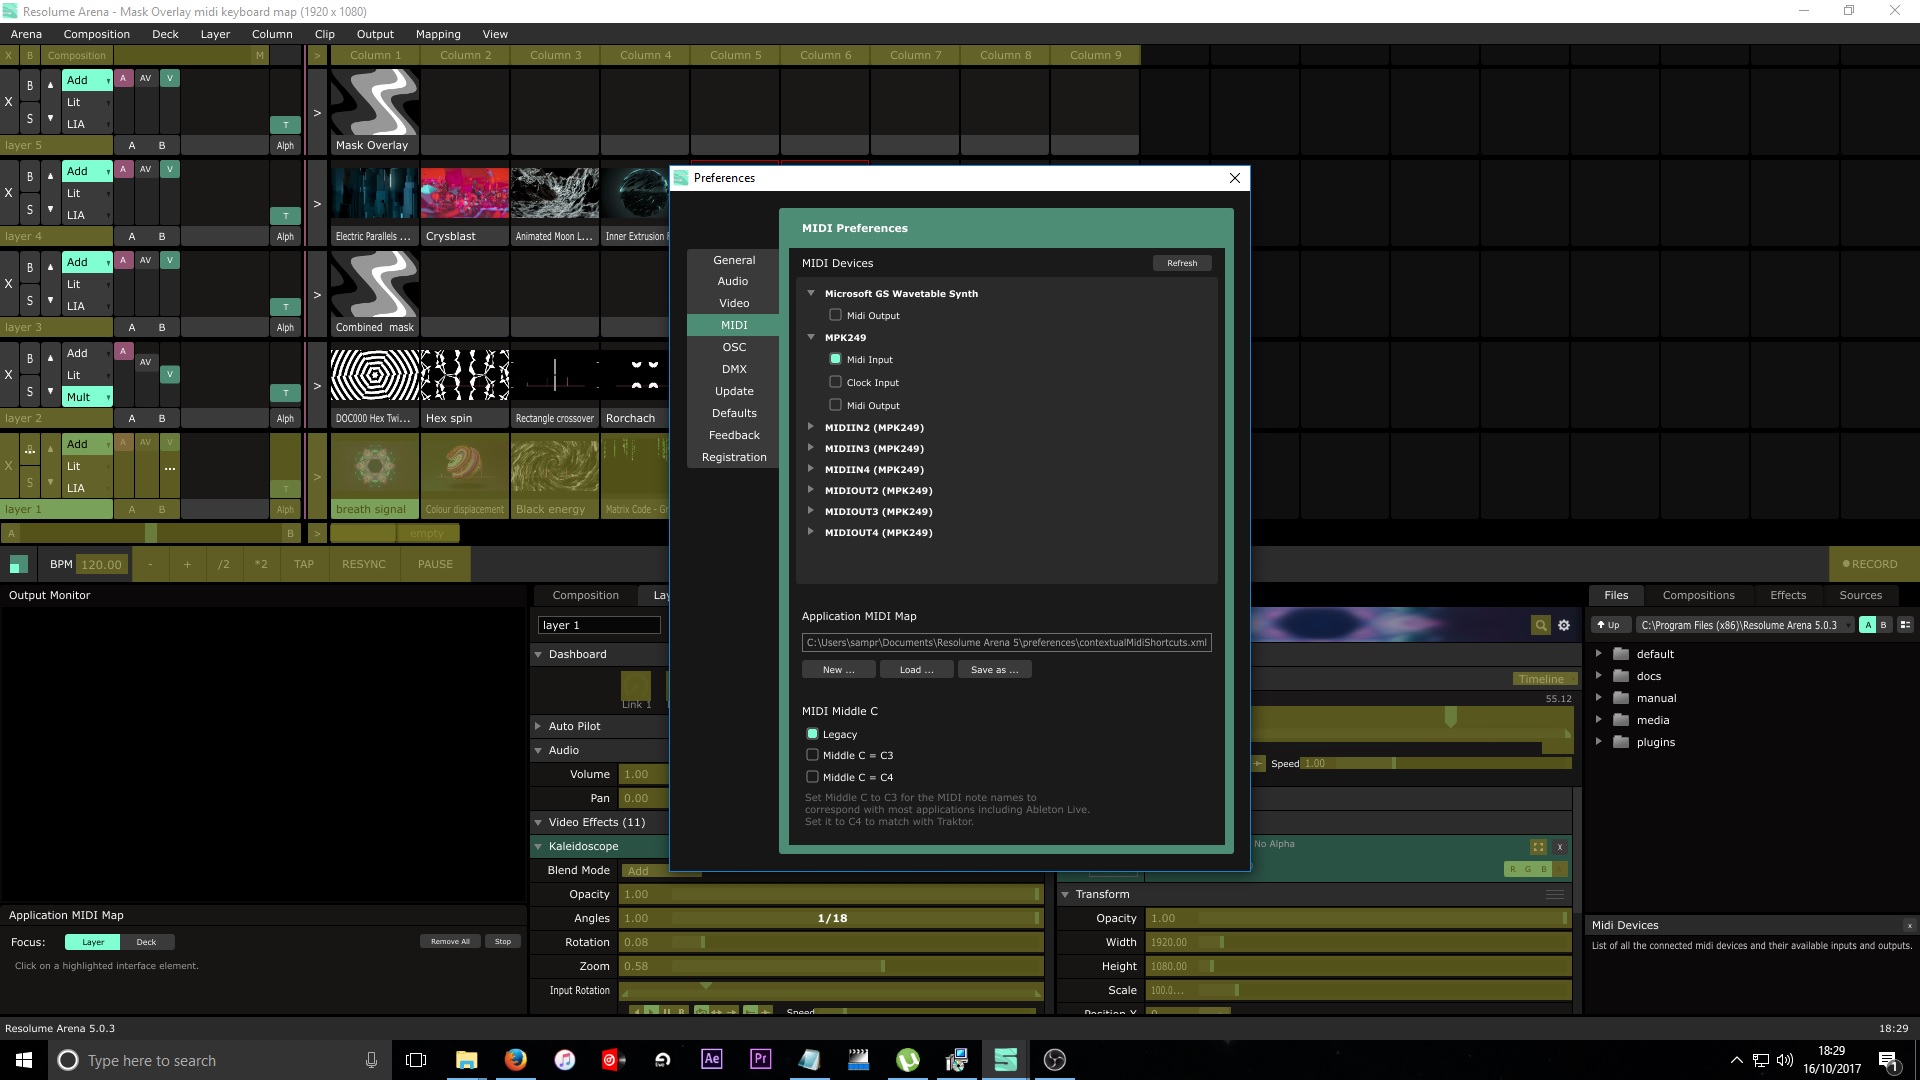Expand the MIDIIN2 (MPK249) device
Screen dimensions: 1920x1080
811,427
